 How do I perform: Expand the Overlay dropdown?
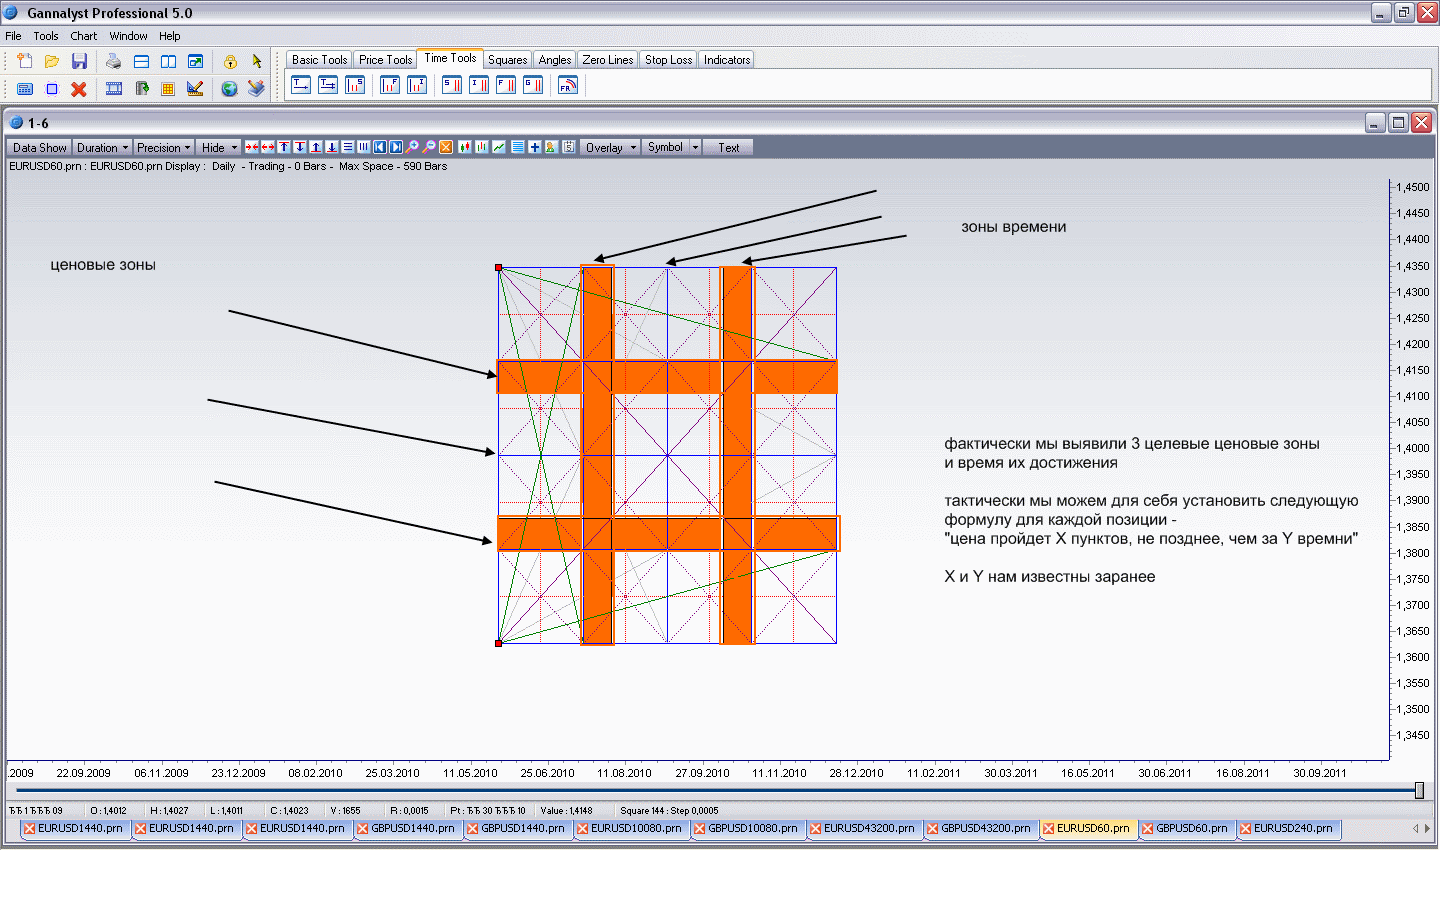pos(610,147)
